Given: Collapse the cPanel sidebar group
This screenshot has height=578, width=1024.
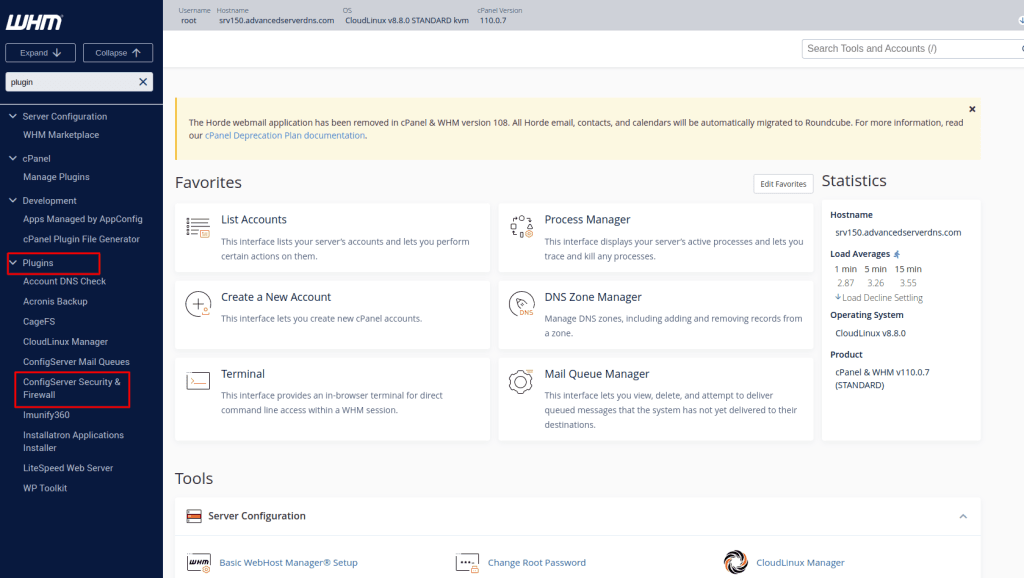Looking at the screenshot, I should (x=12, y=158).
